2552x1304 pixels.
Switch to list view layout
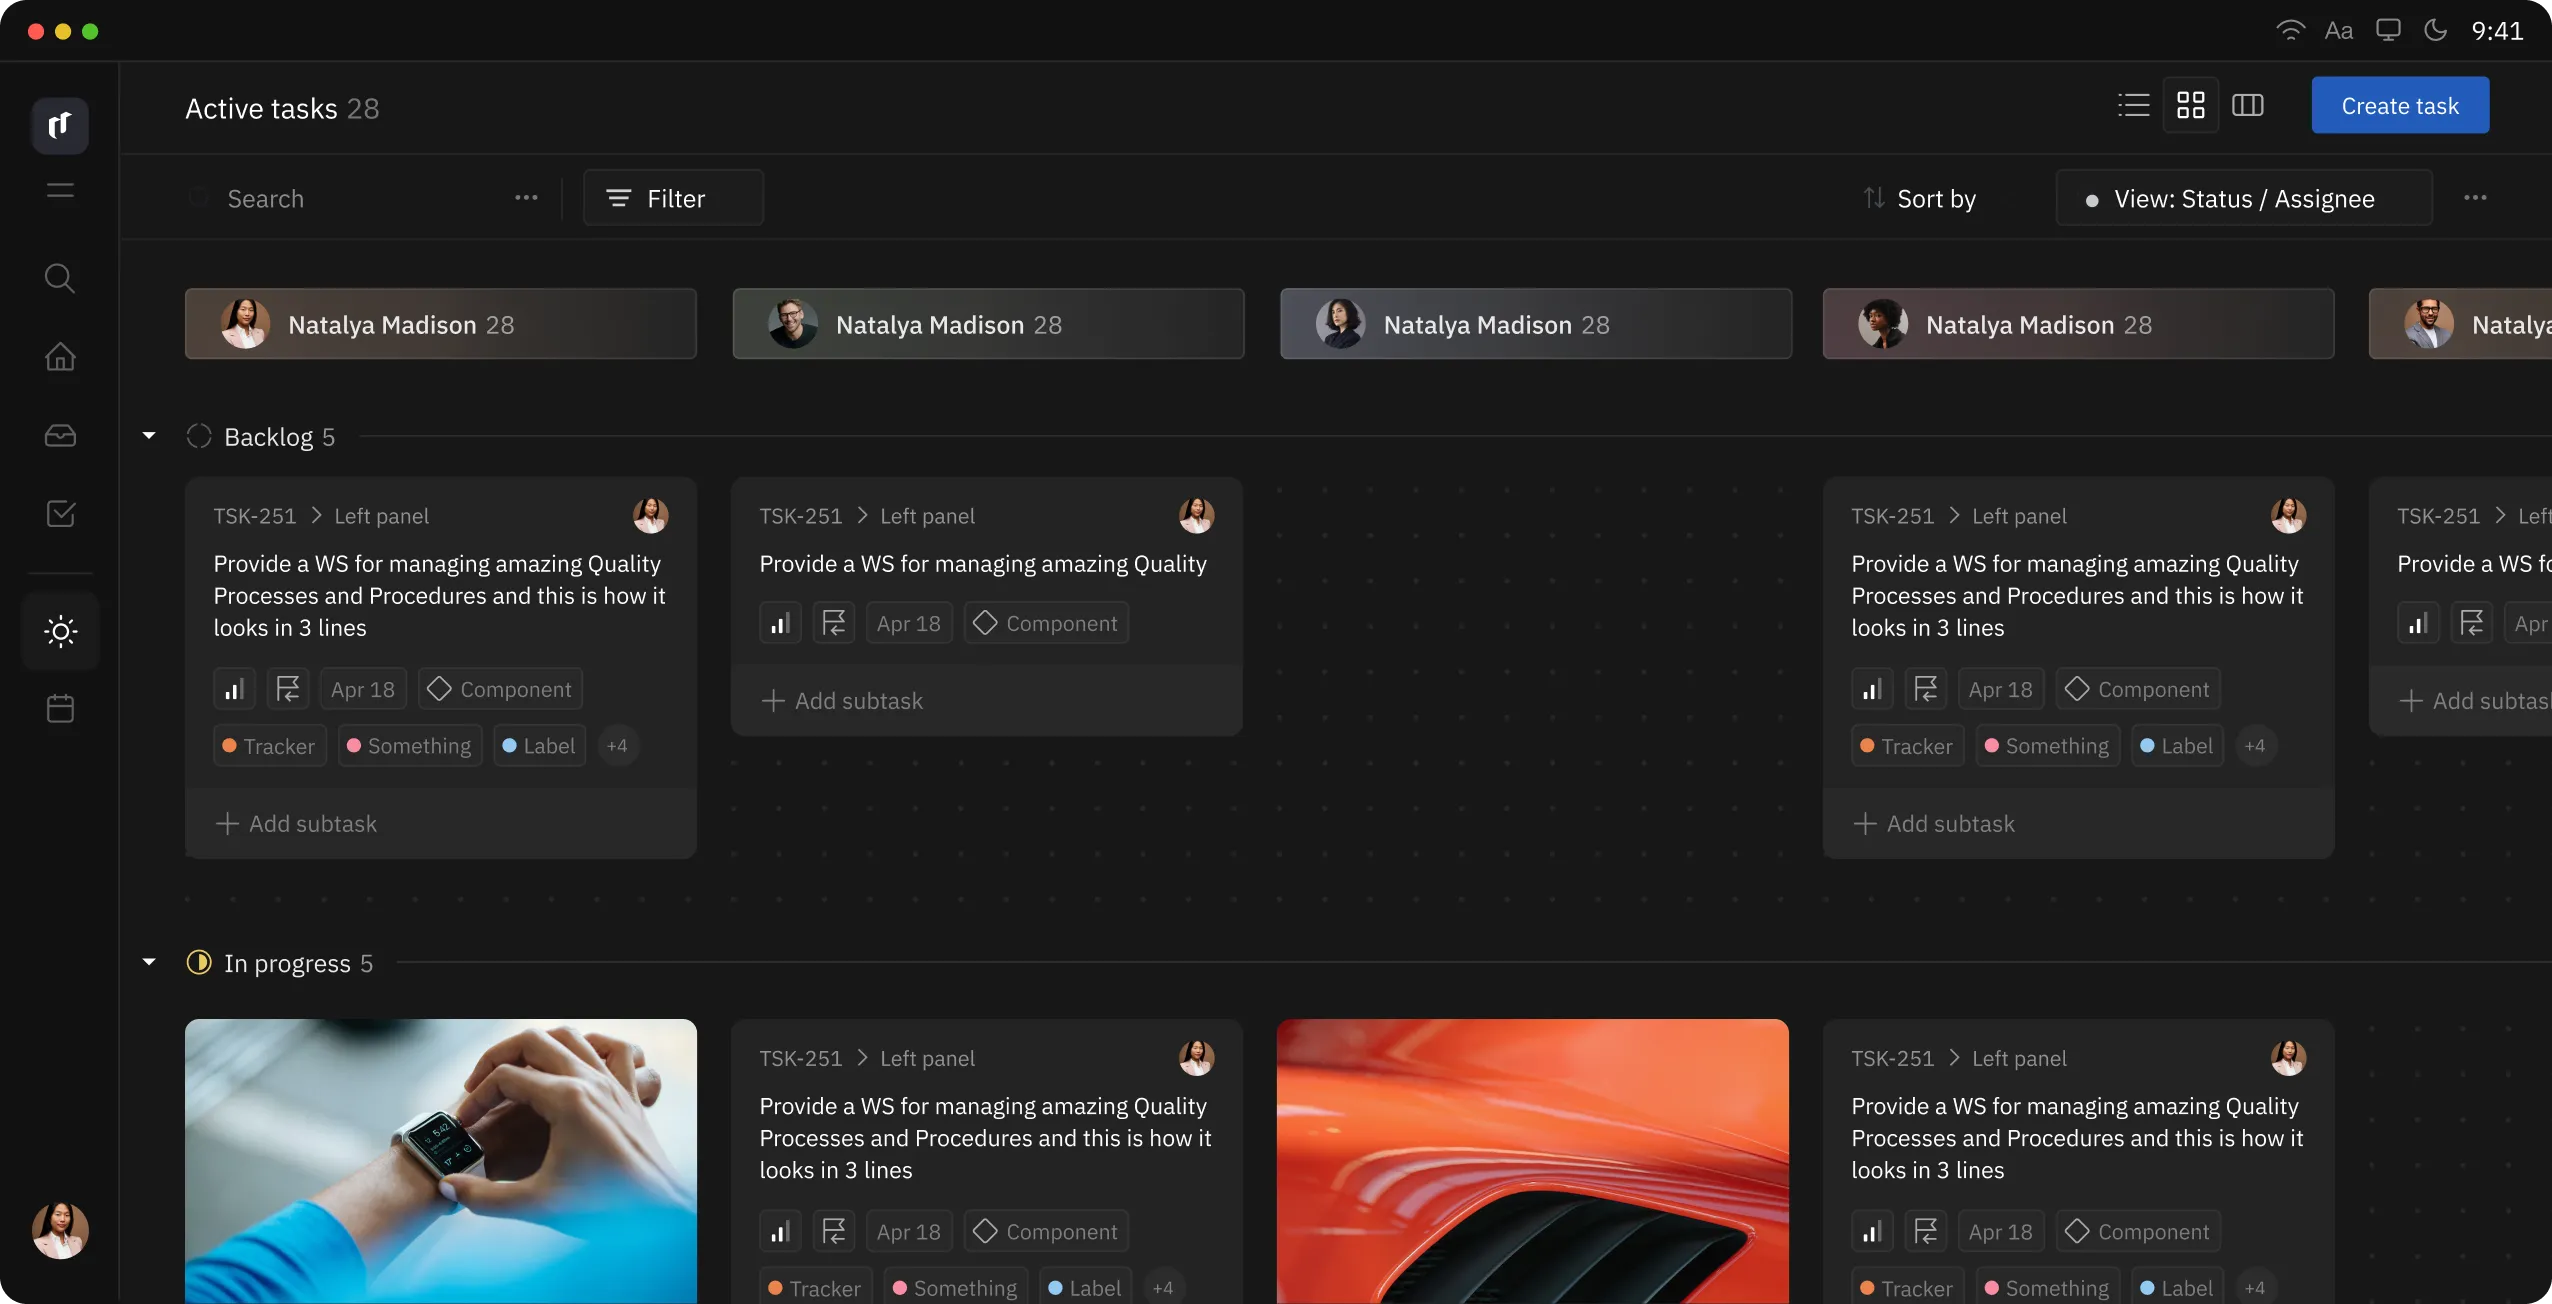click(x=2133, y=106)
